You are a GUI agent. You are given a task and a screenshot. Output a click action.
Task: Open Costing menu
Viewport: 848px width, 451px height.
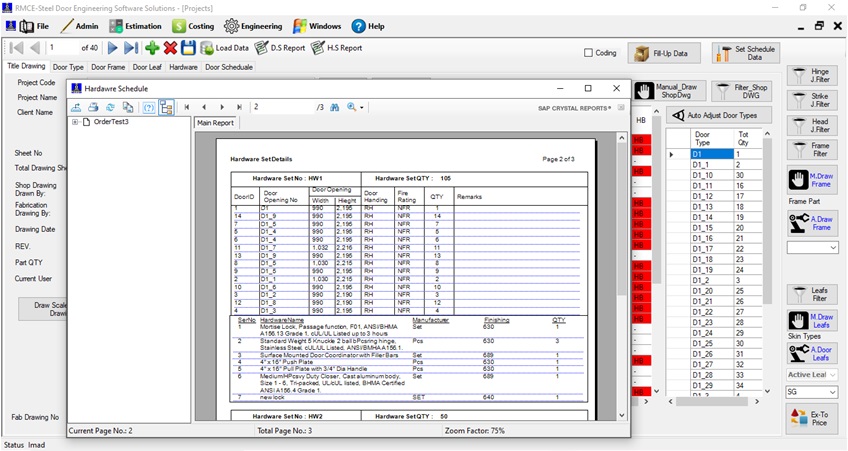coord(193,26)
